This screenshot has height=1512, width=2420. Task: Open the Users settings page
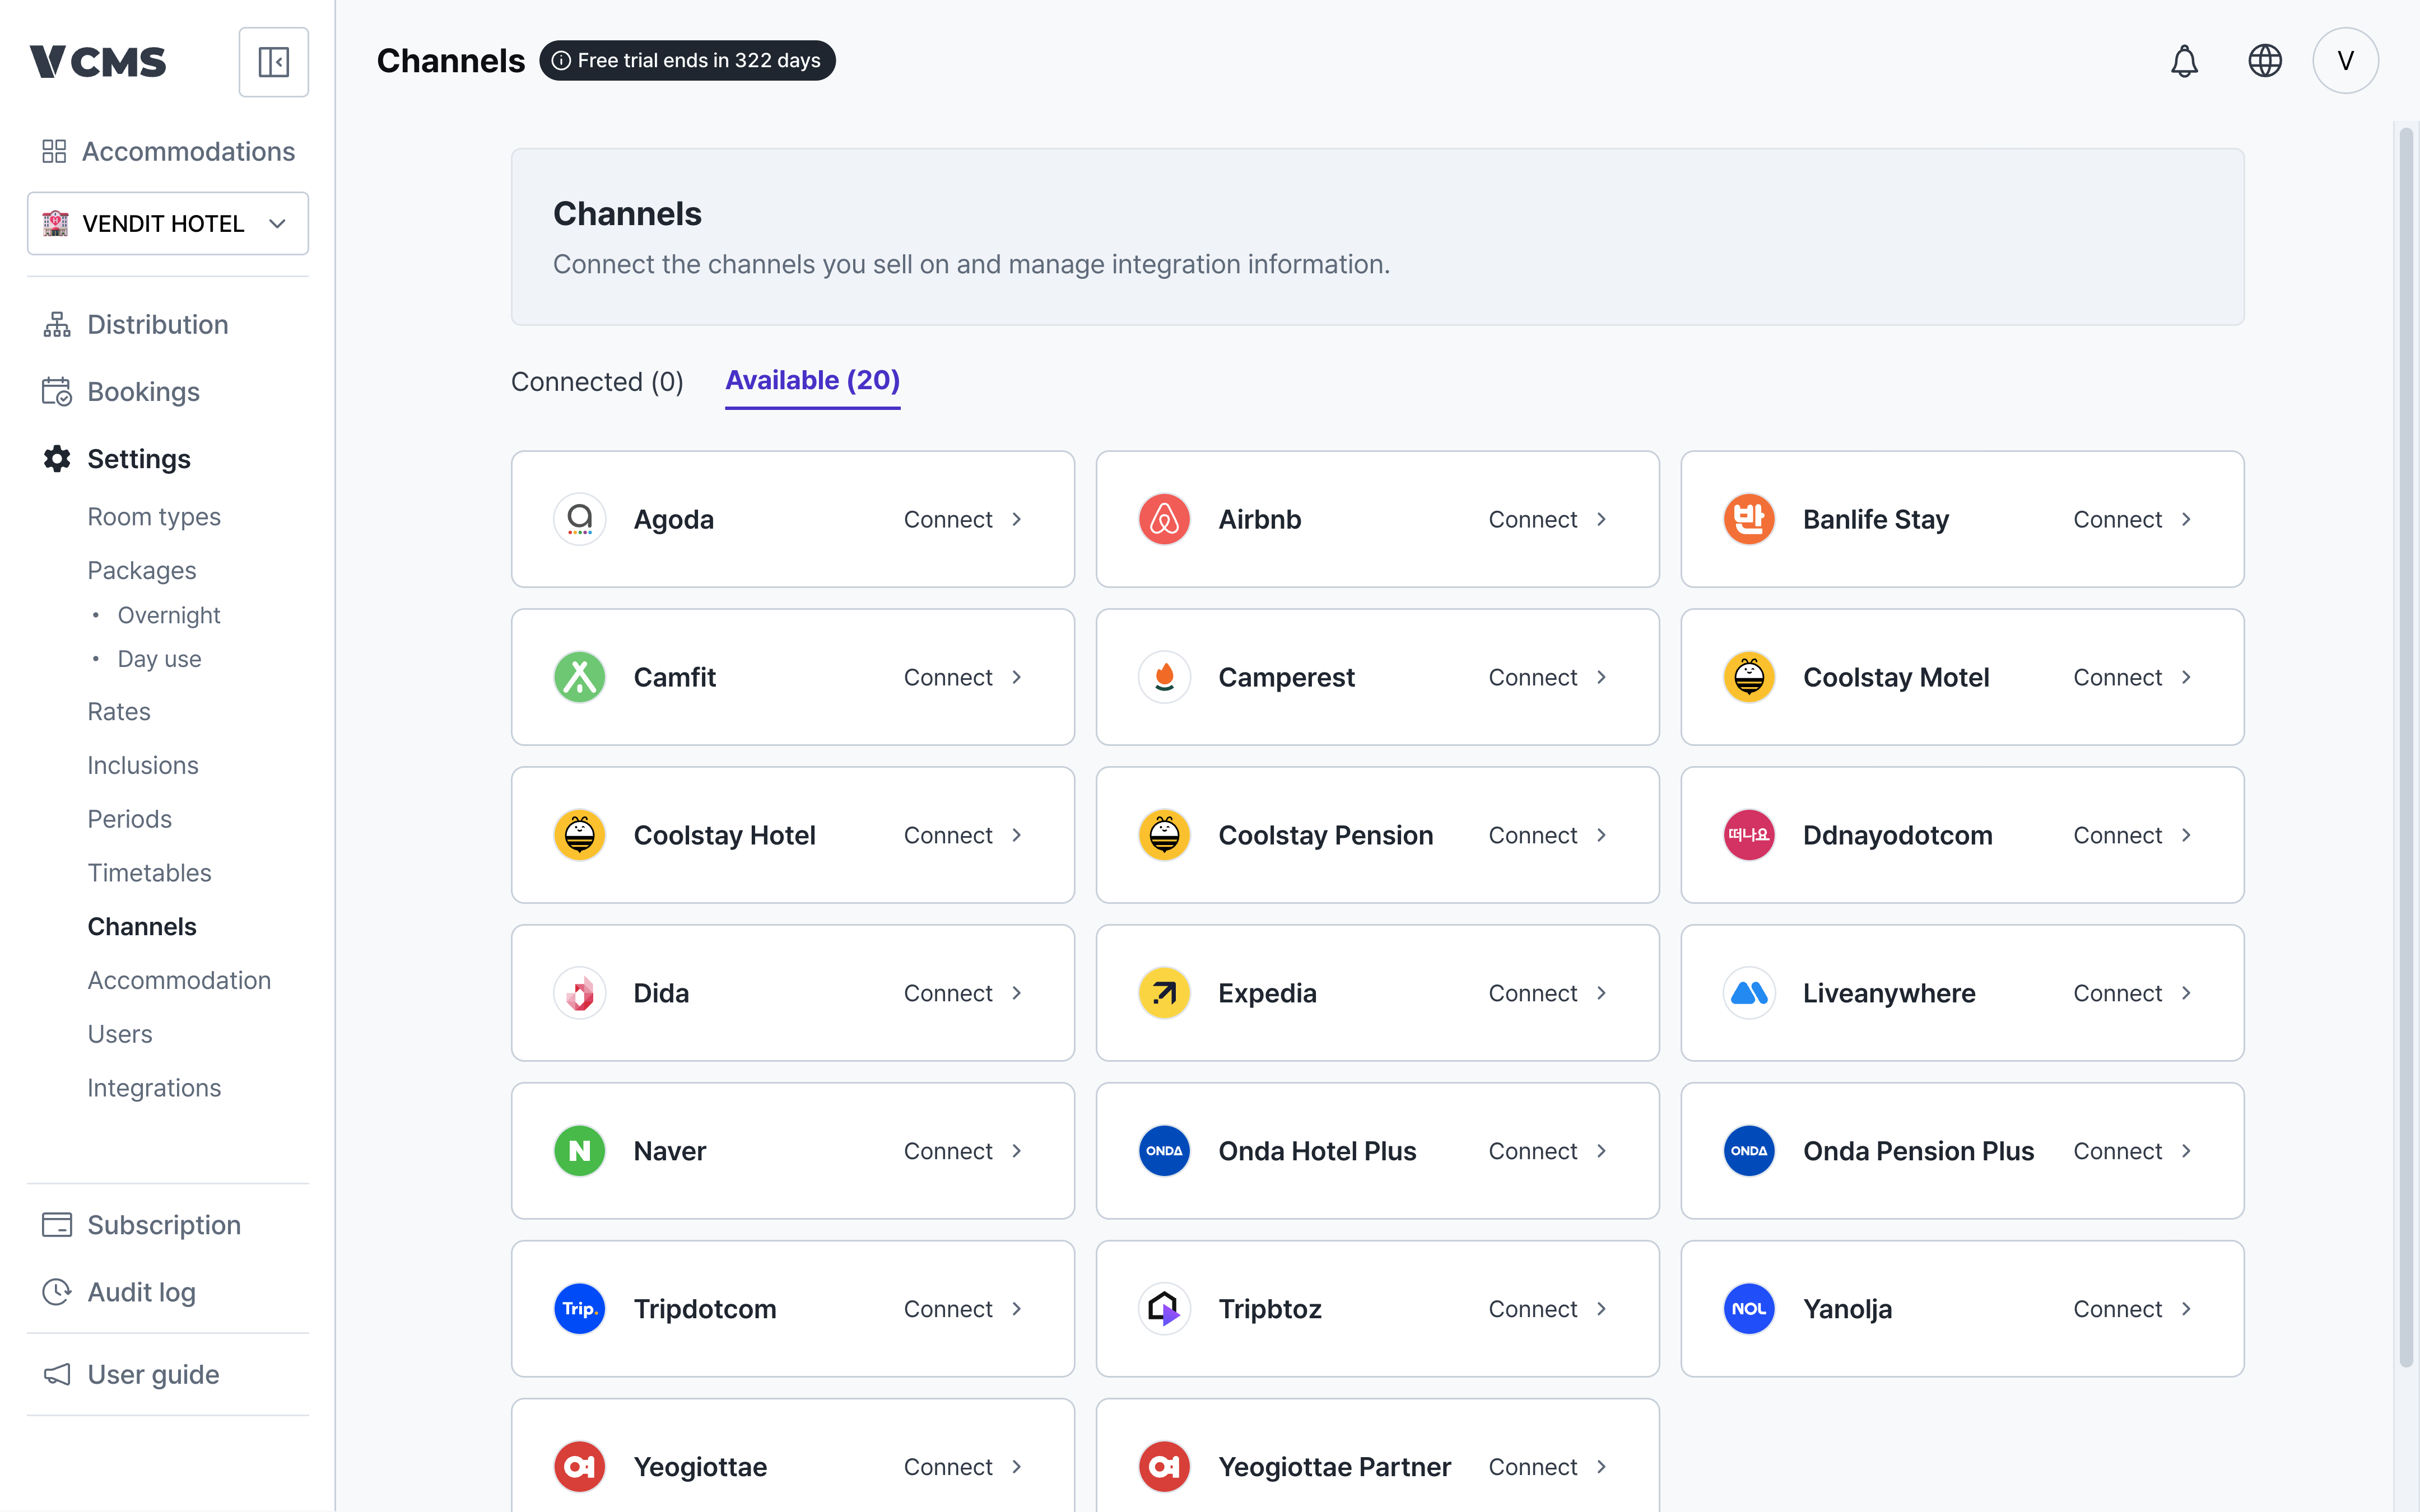[x=120, y=1034]
